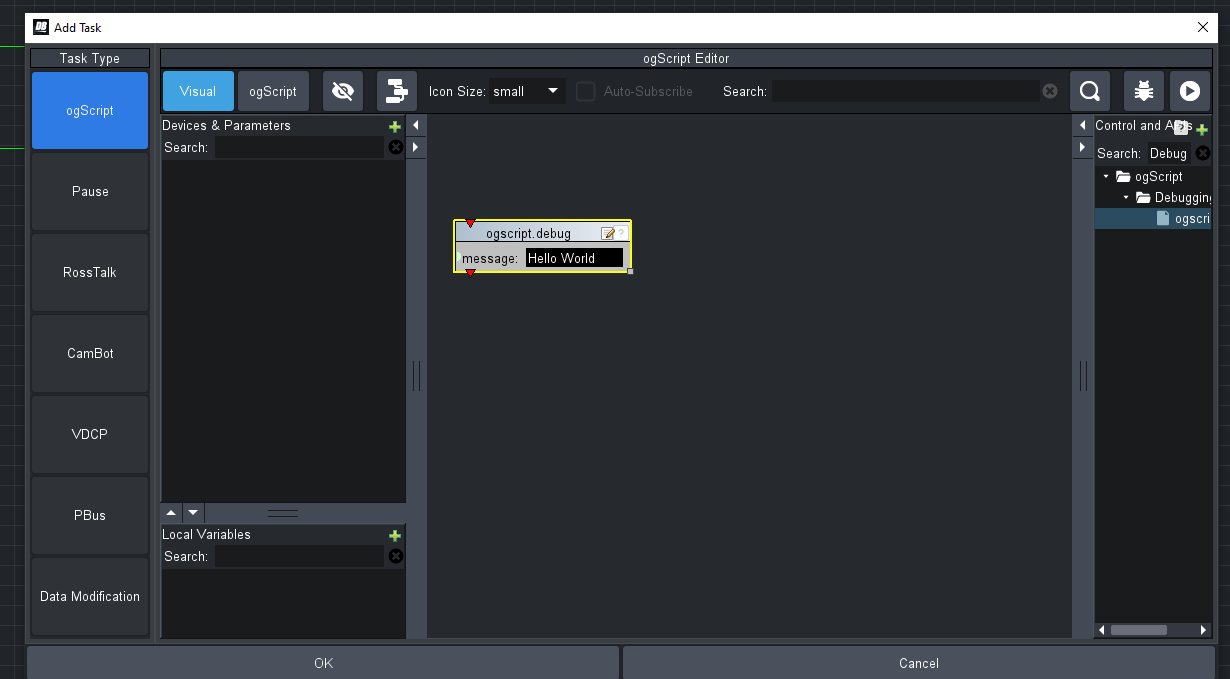Click the question mark help icon on ogscript.debug block
1230x679 pixels.
point(621,233)
